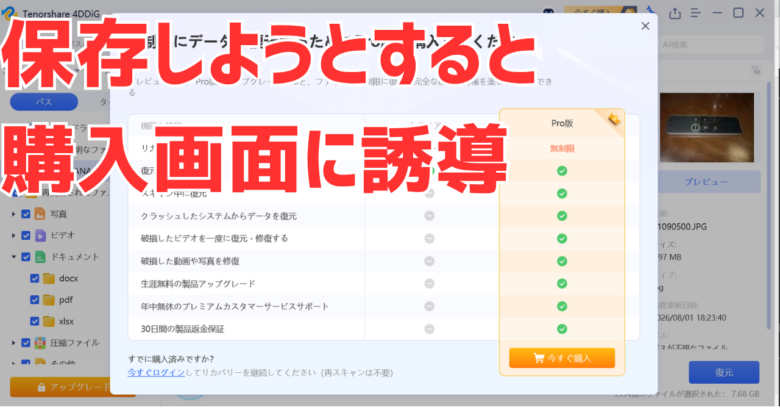Image resolution: width=780 pixels, height=410 pixels.
Task: Click Pro checkmark for 破損したビデオを一度に row
Action: coord(562,239)
